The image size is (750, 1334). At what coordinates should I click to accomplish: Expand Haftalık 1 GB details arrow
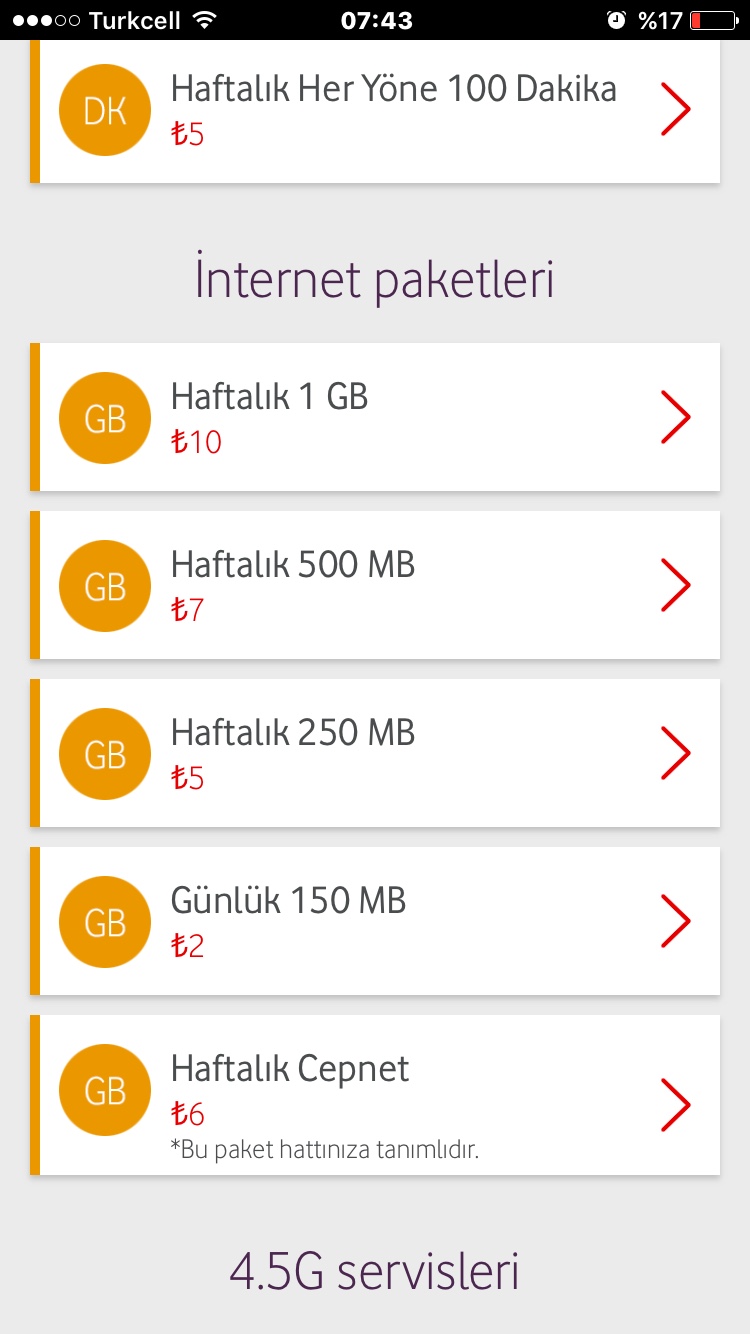(676, 417)
